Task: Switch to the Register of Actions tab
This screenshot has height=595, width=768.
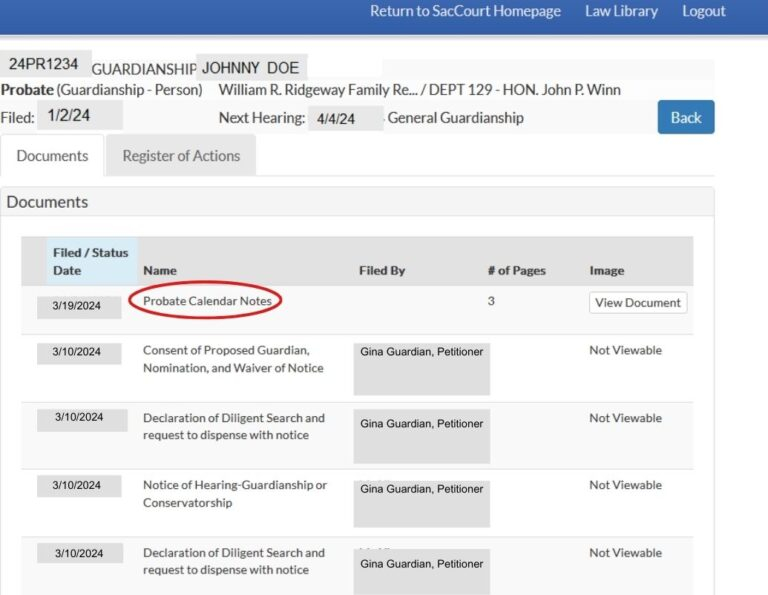Action: click(181, 156)
